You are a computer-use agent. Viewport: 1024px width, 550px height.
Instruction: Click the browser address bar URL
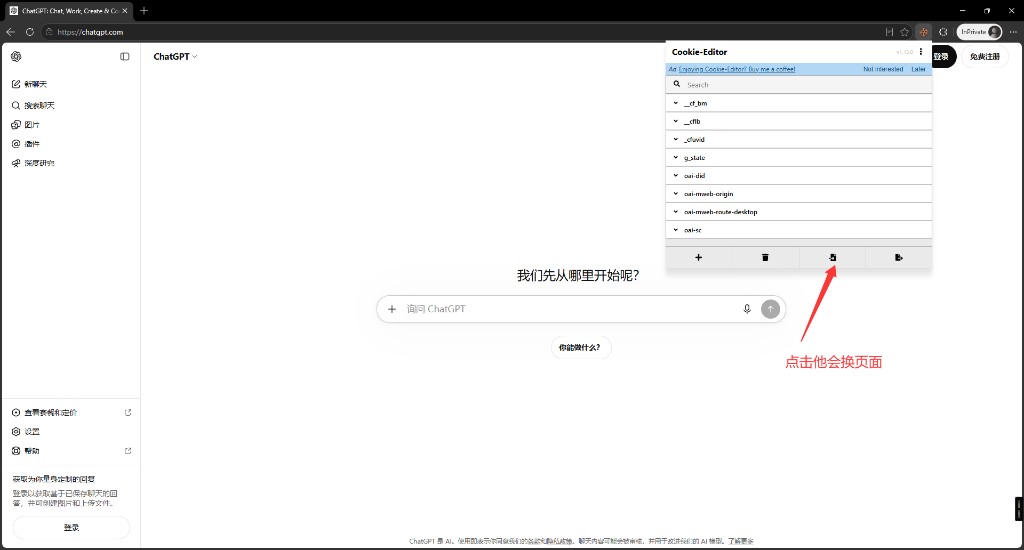click(x=90, y=32)
